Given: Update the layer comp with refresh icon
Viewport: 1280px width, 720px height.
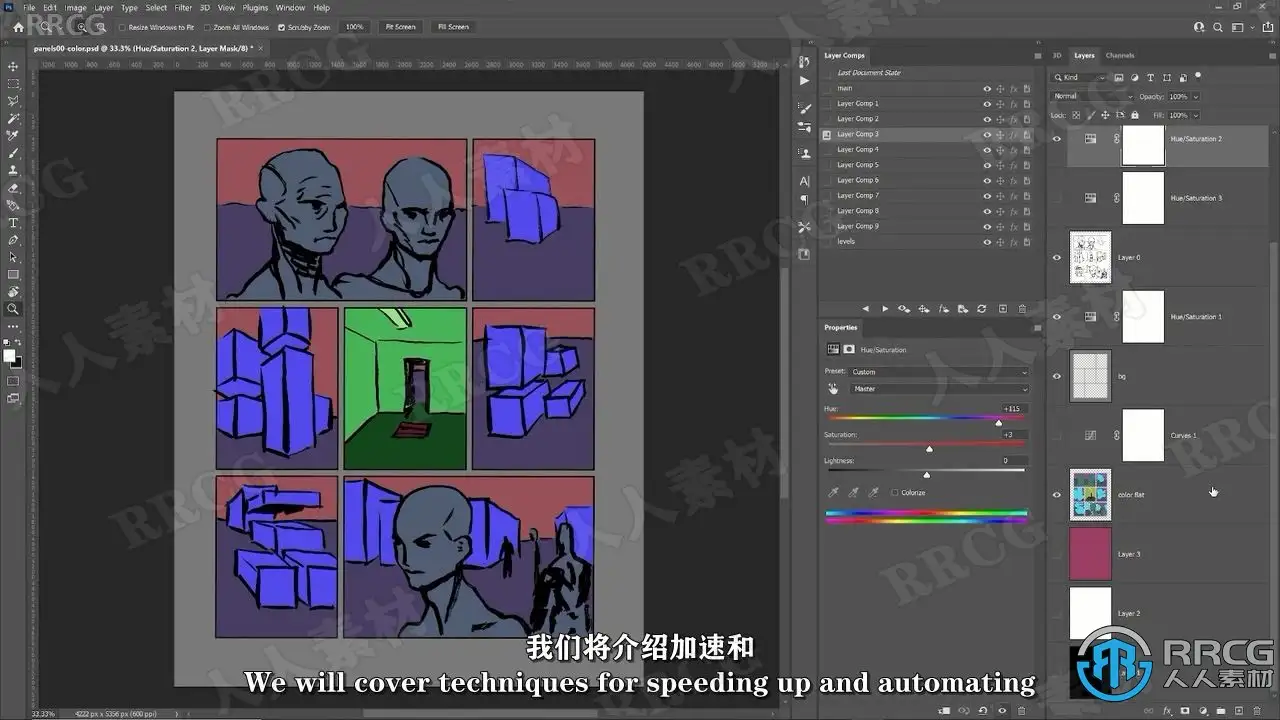Looking at the screenshot, I should [981, 309].
